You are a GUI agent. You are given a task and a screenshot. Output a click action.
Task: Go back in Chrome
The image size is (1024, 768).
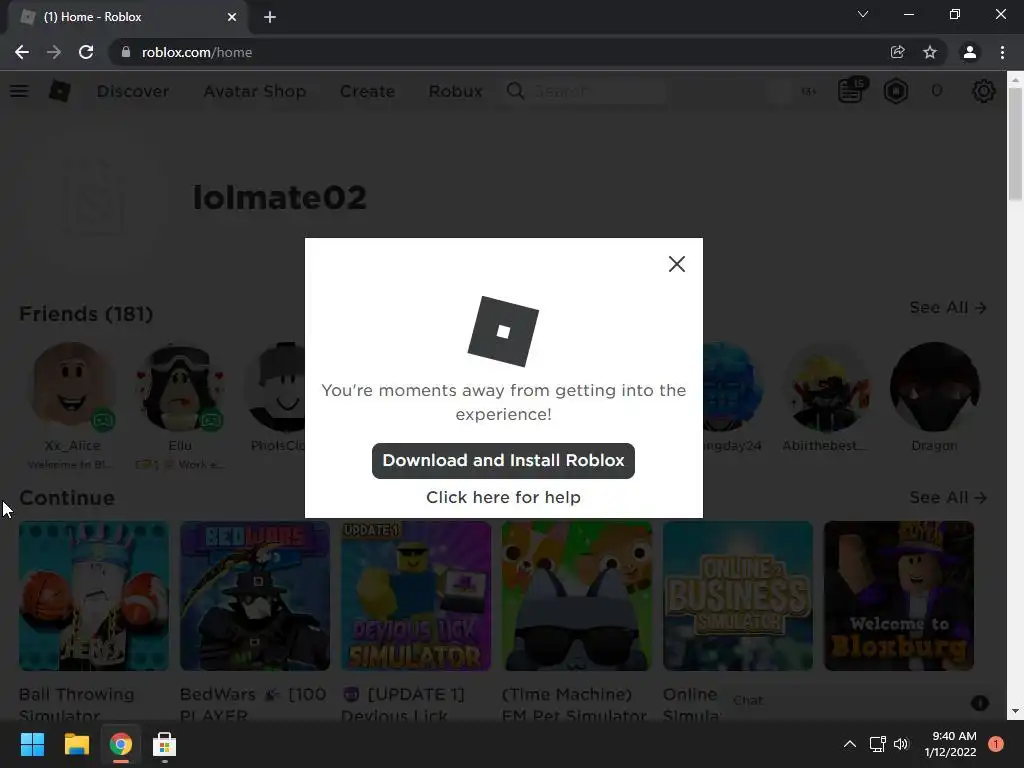coord(22,52)
